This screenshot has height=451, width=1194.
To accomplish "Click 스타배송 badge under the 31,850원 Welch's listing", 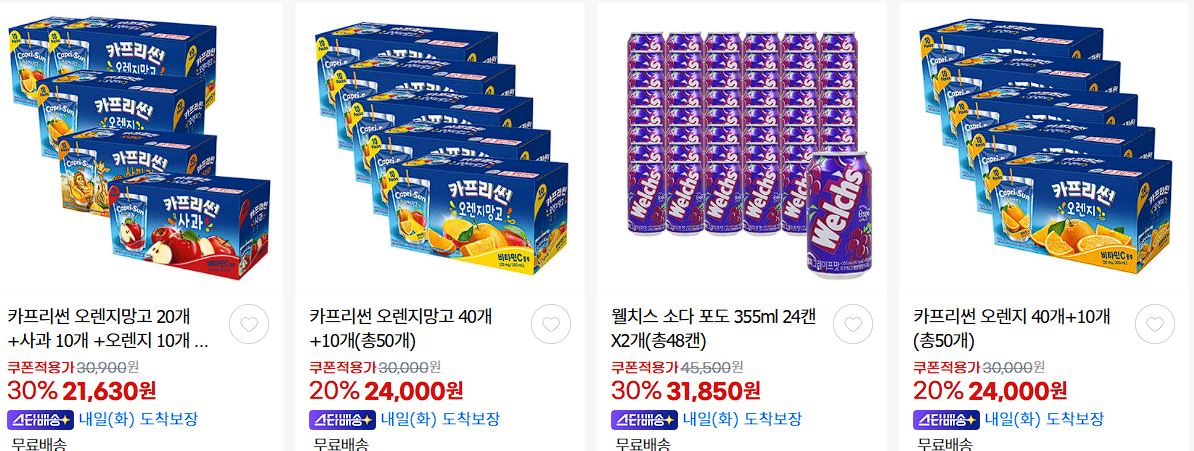I will coord(644,419).
